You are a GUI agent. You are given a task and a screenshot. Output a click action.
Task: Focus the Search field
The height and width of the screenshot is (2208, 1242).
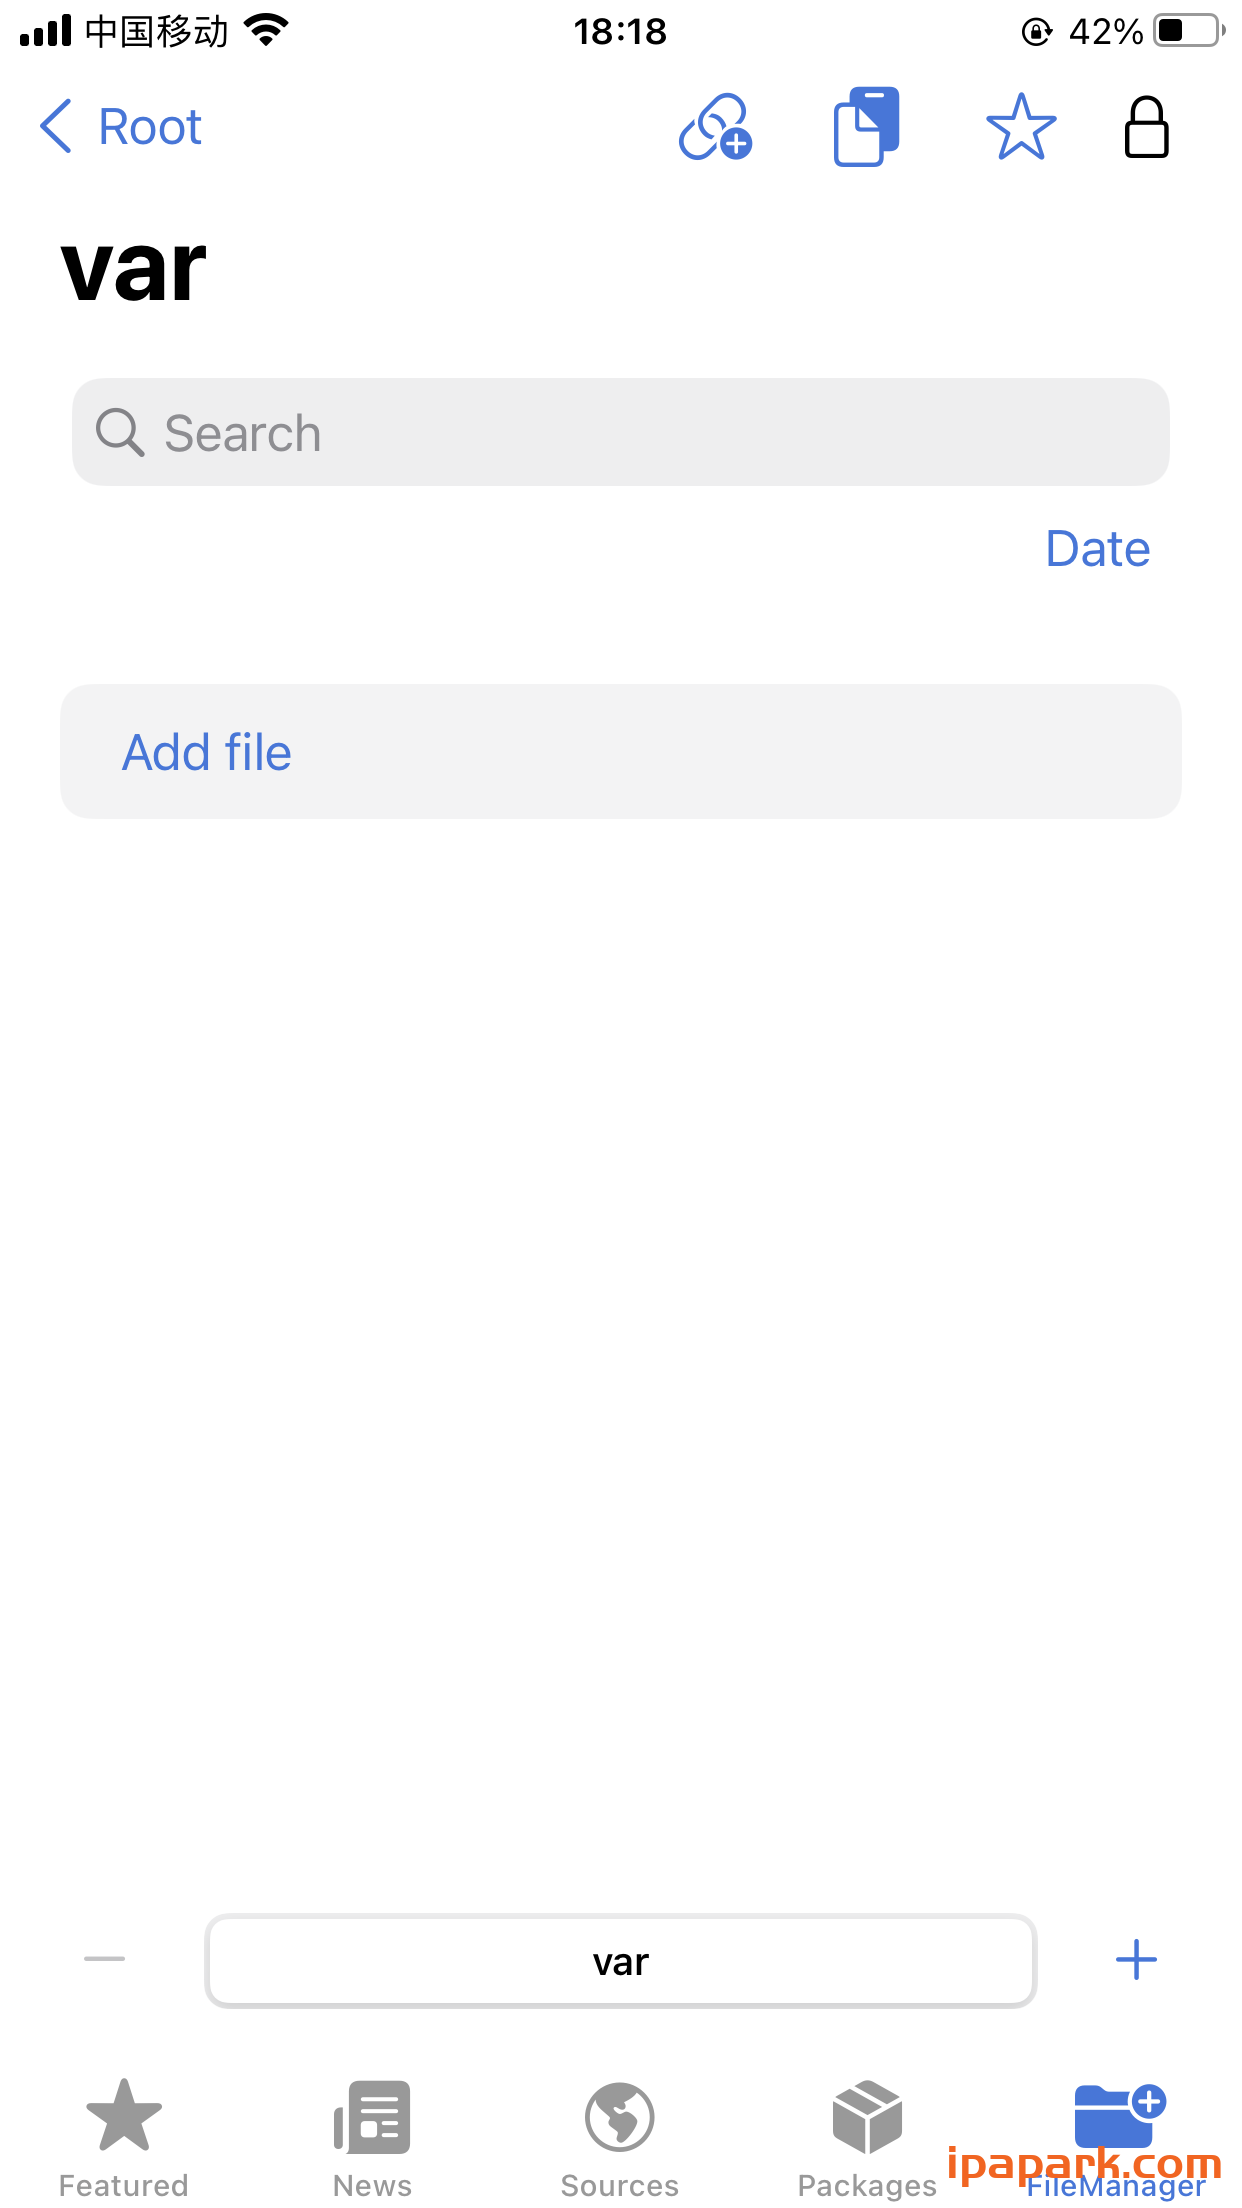tap(640, 433)
